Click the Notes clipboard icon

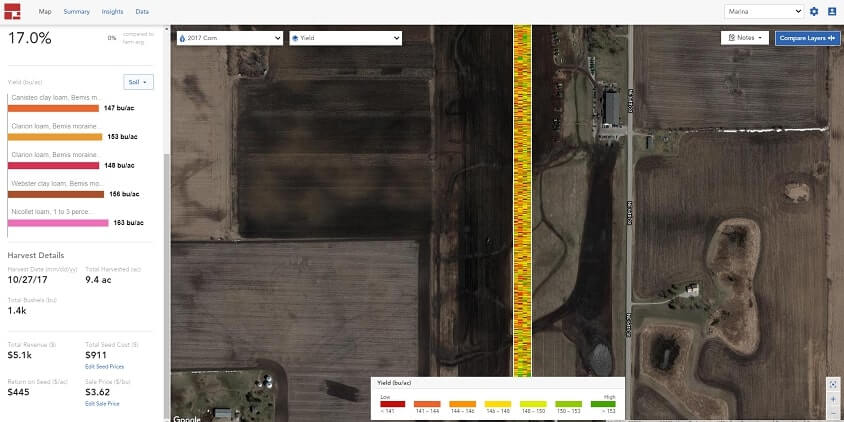pyautogui.click(x=732, y=38)
